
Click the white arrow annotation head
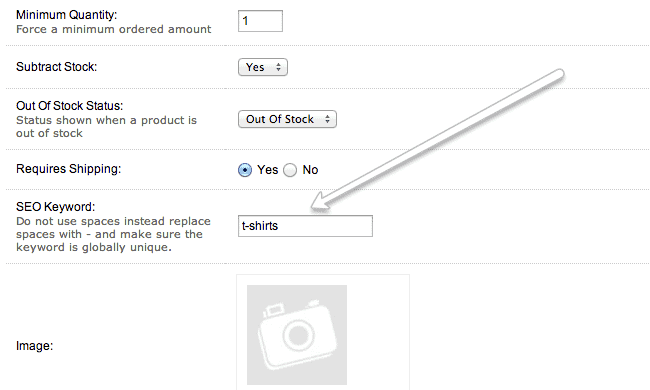coord(324,202)
